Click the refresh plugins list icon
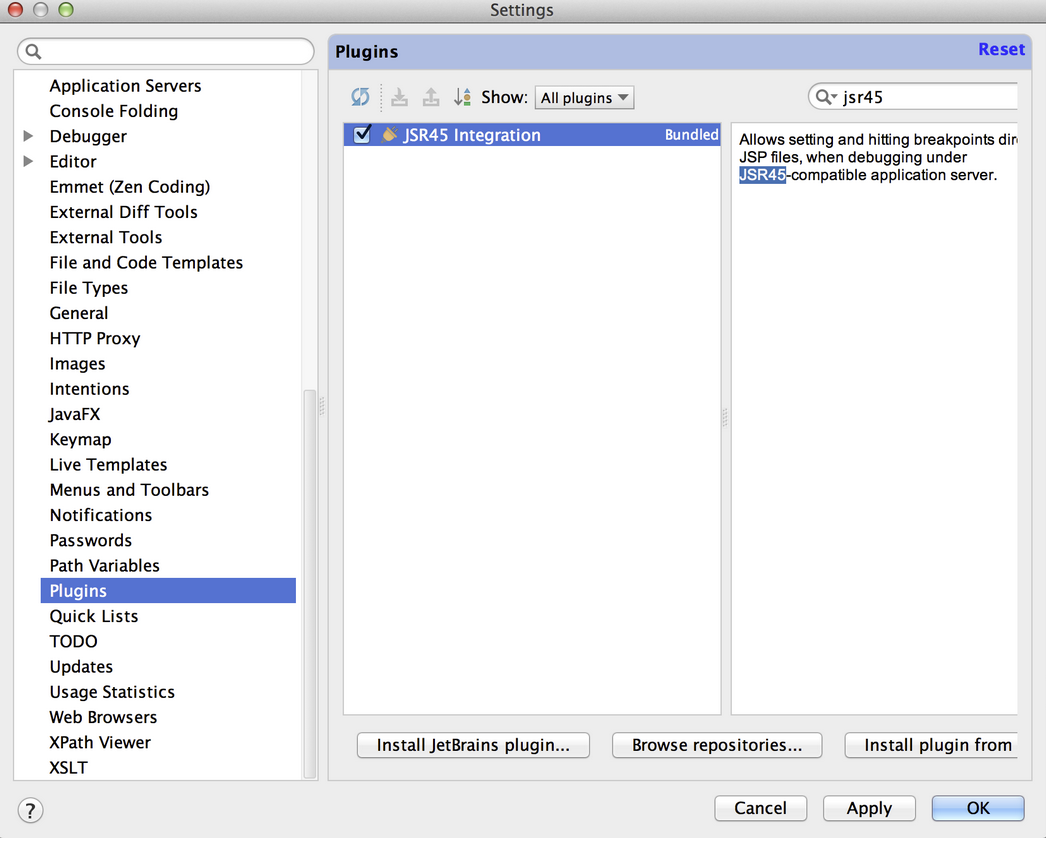 [x=360, y=97]
